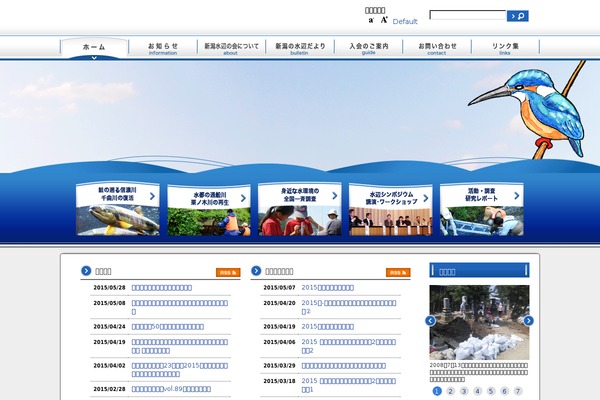Open the middle item dated 2015/04/20

349,307
